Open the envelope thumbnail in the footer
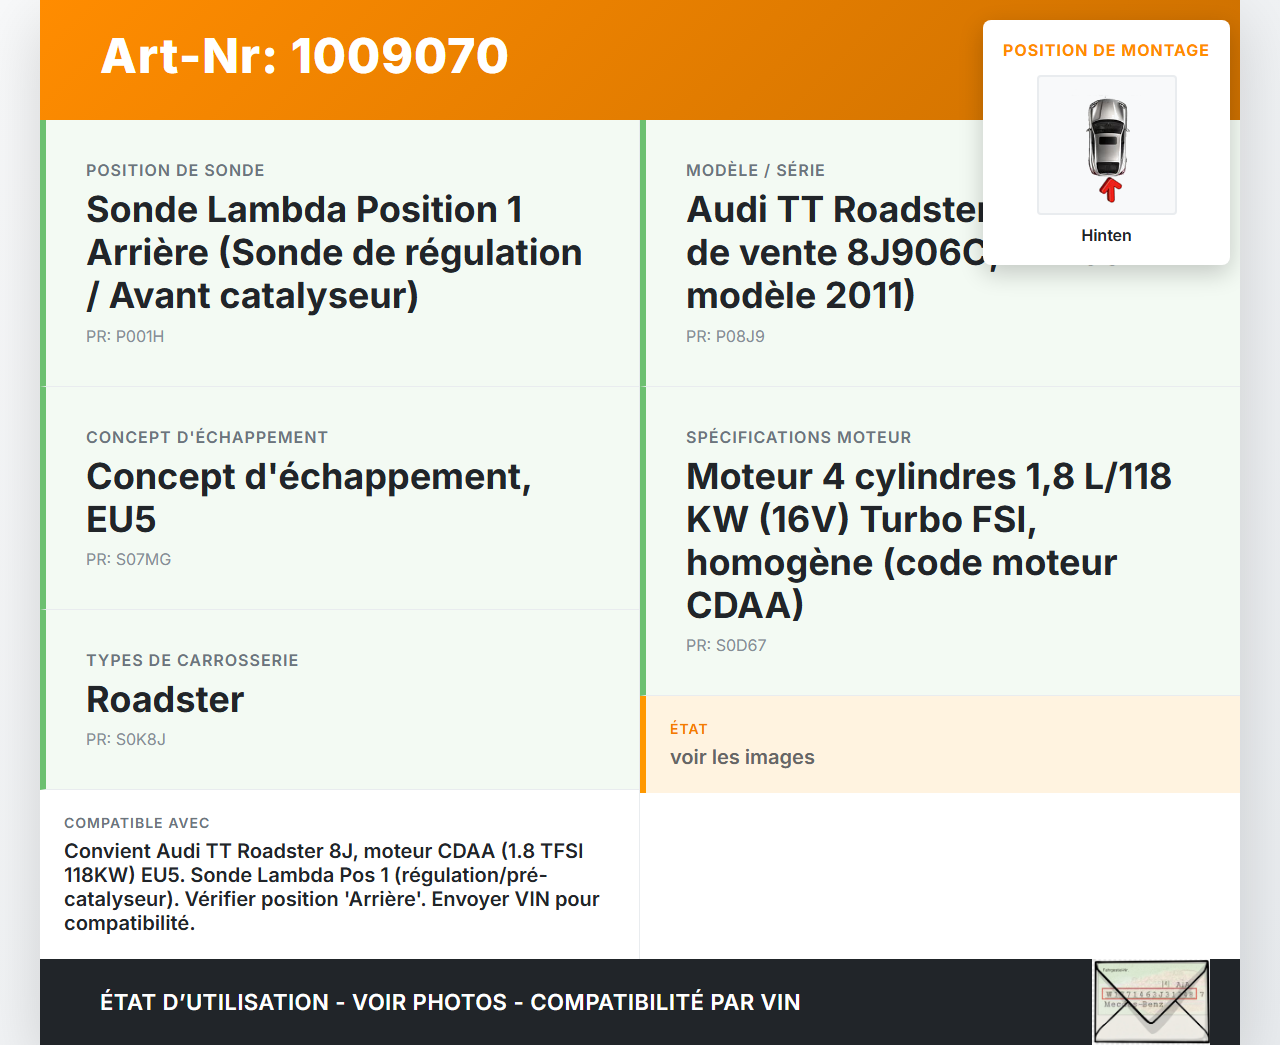 1152,1002
